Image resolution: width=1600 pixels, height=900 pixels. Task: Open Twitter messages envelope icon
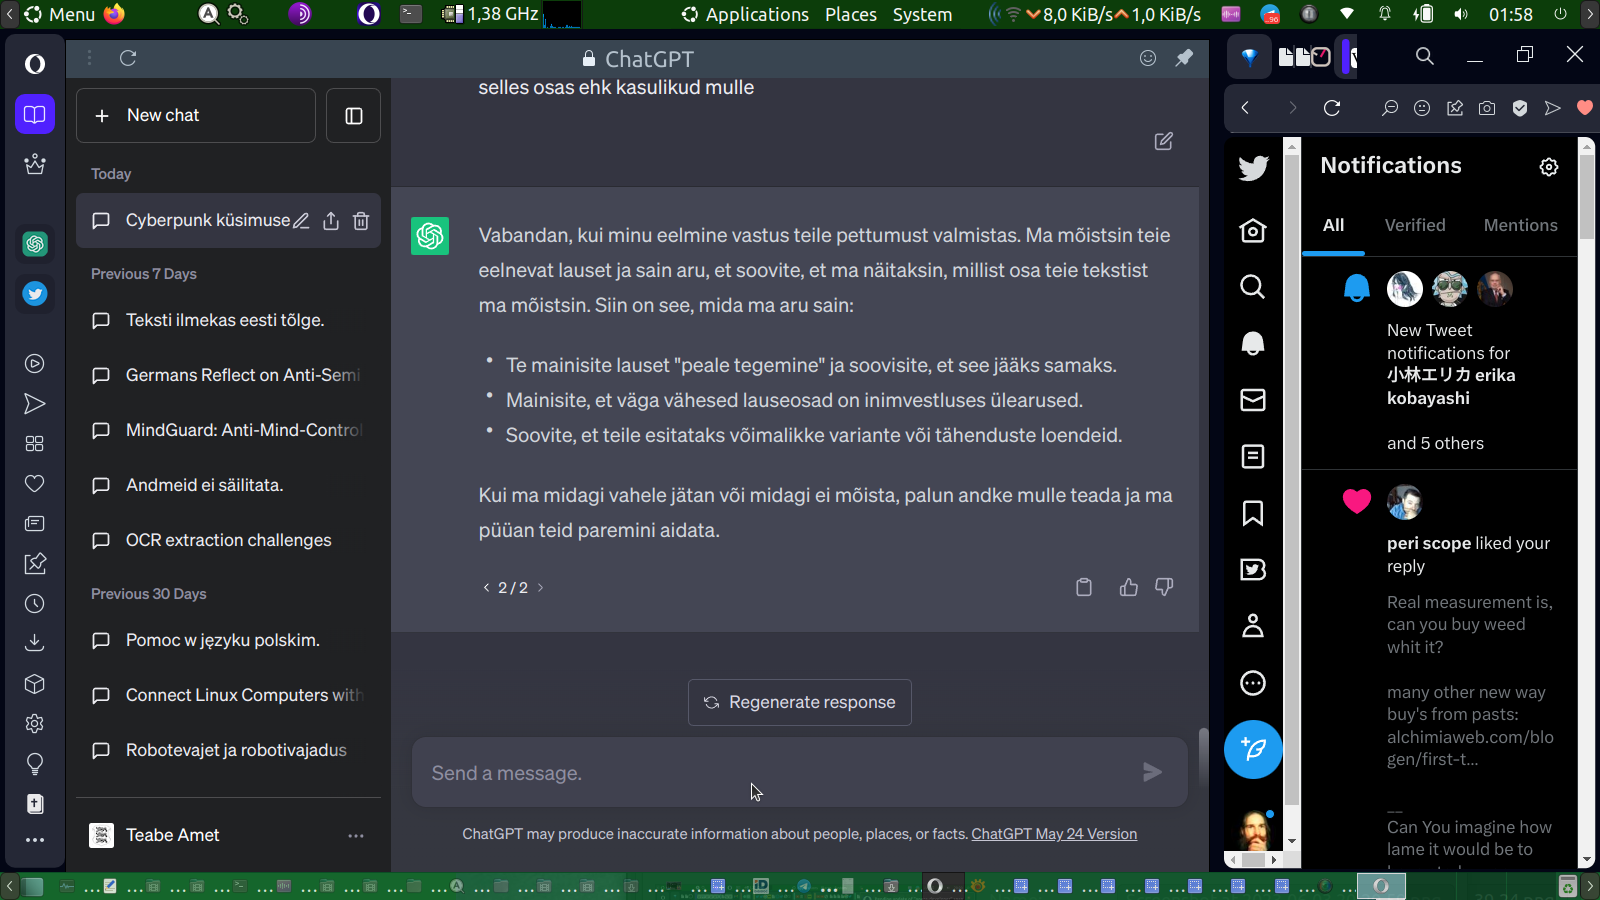[1253, 400]
